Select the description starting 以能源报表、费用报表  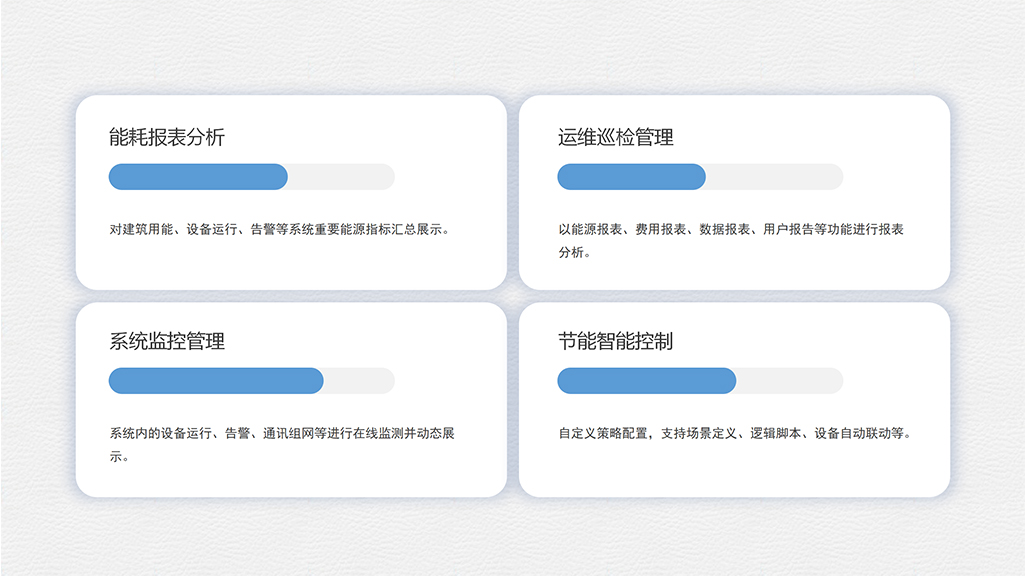tap(731, 240)
